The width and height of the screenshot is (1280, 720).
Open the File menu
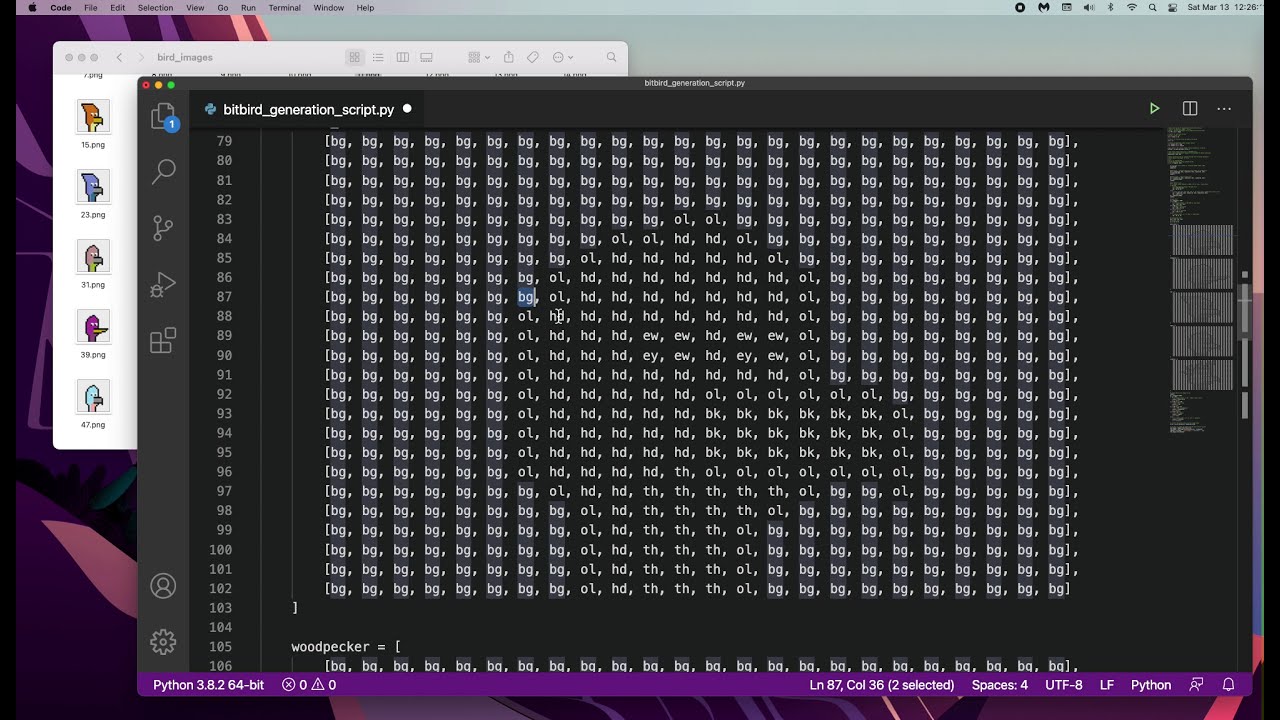(91, 7)
